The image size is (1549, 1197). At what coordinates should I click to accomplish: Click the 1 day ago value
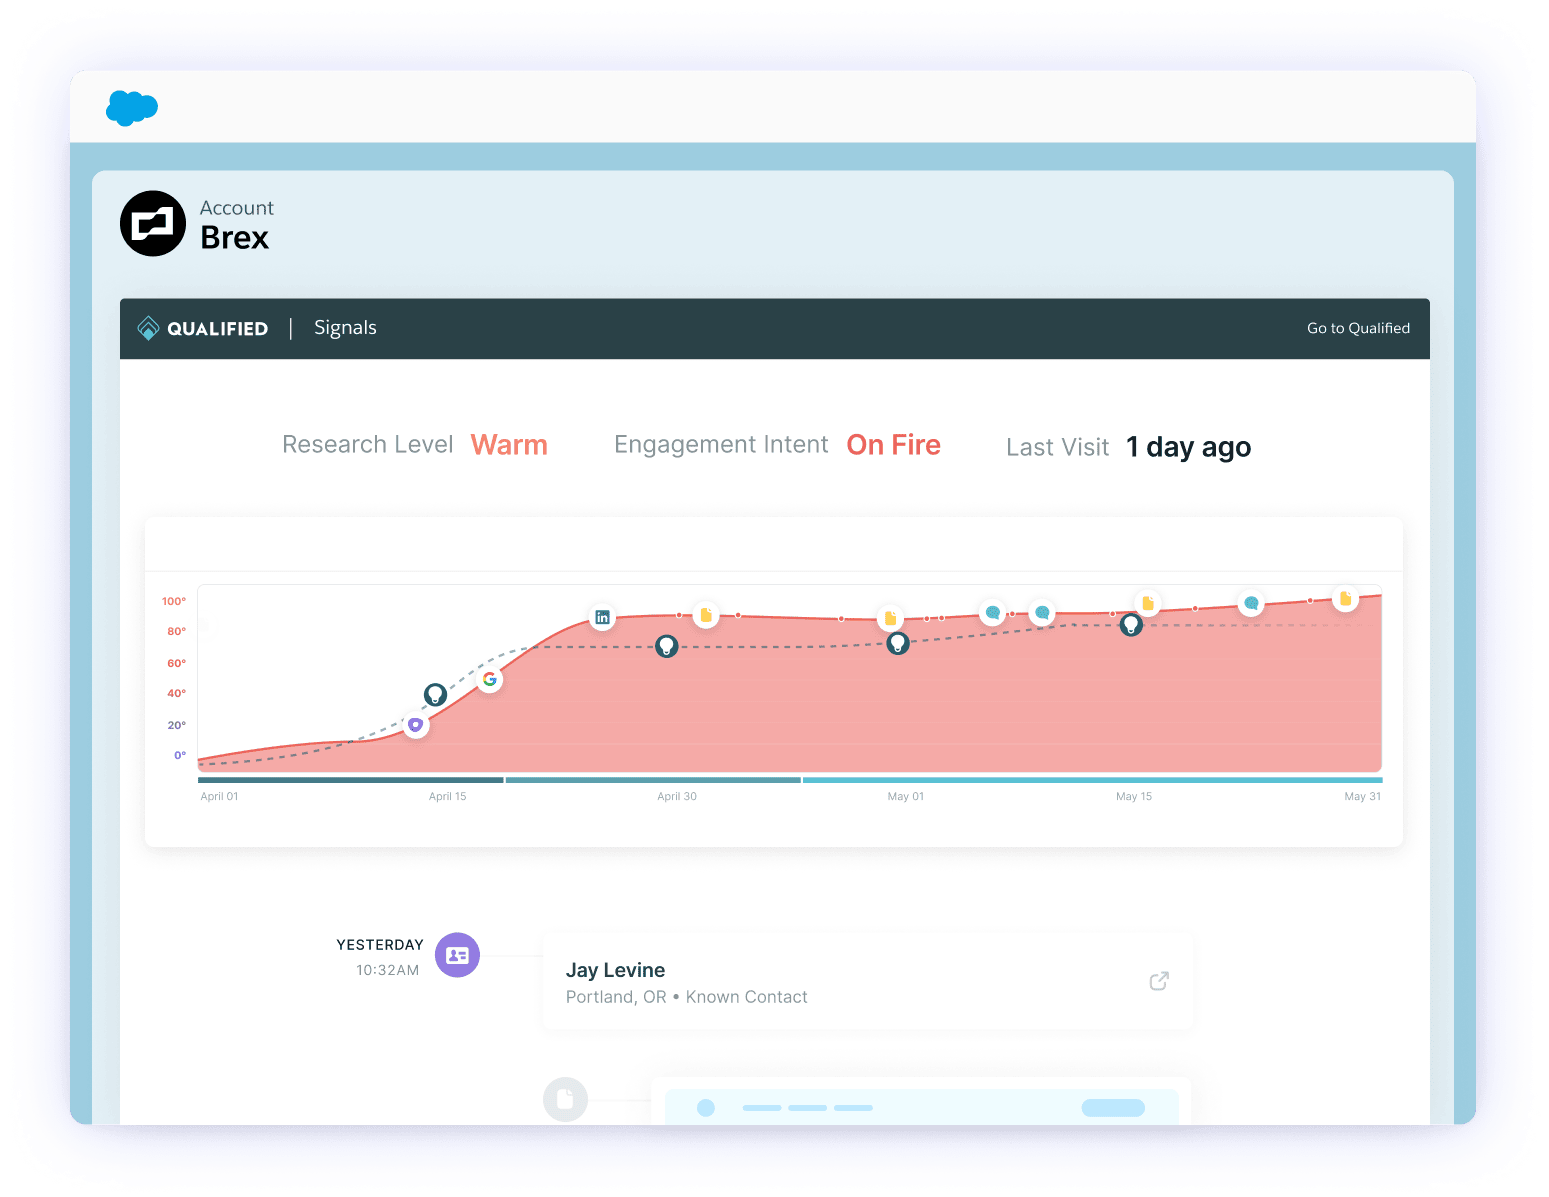click(x=1188, y=447)
